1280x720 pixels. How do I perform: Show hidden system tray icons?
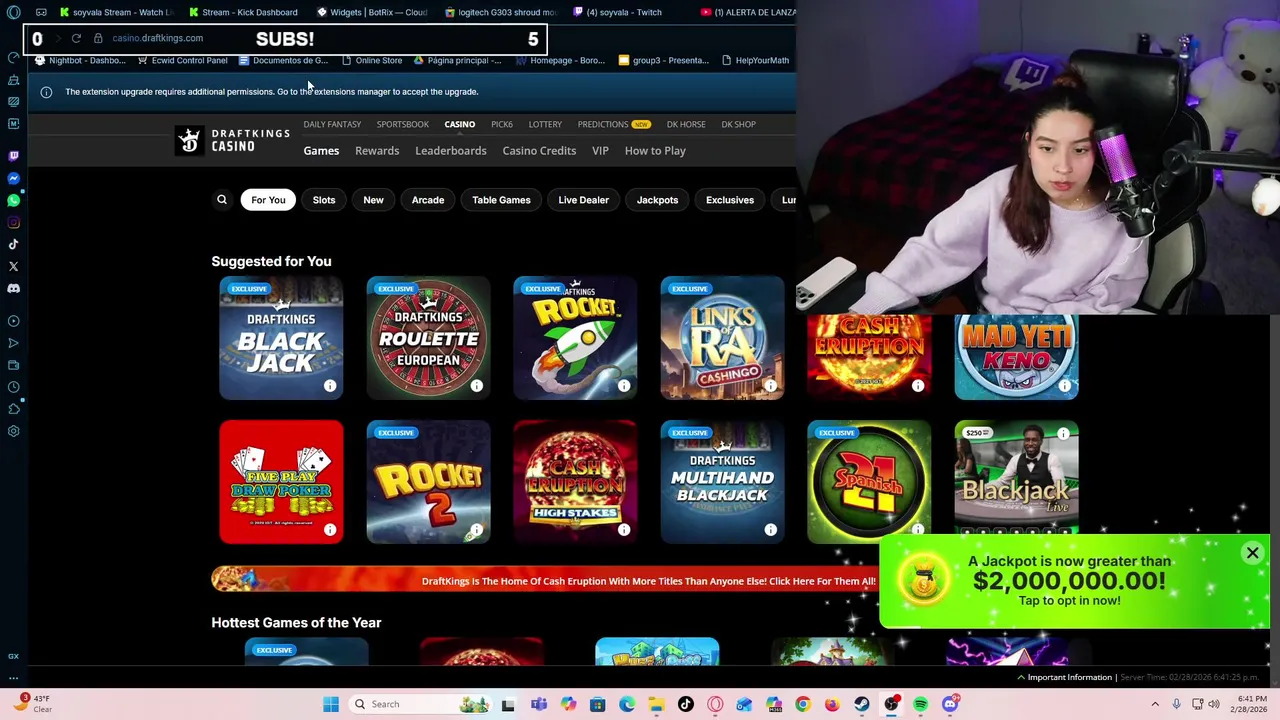tap(1155, 704)
